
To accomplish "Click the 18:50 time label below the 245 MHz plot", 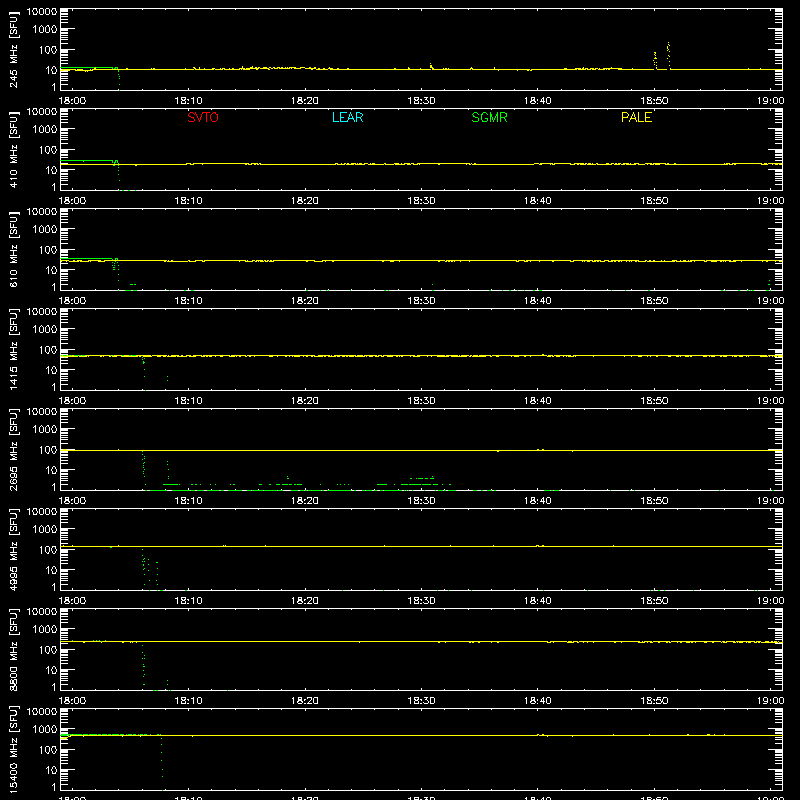I will click(654, 101).
